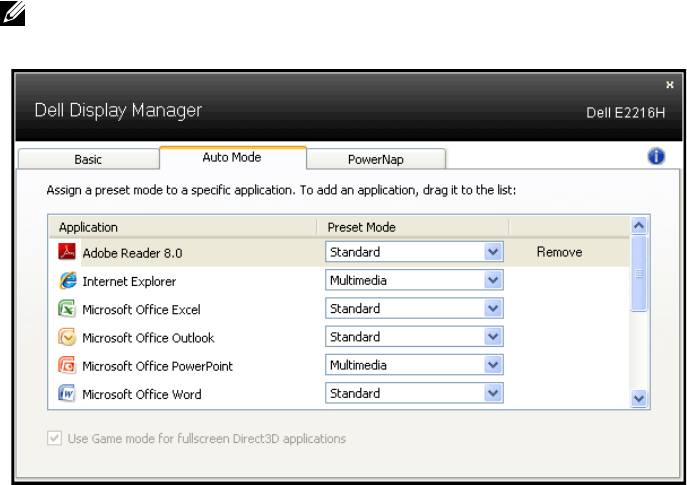
Task: Open preset mode dropdown for Adobe Reader 8.0
Action: [414, 252]
